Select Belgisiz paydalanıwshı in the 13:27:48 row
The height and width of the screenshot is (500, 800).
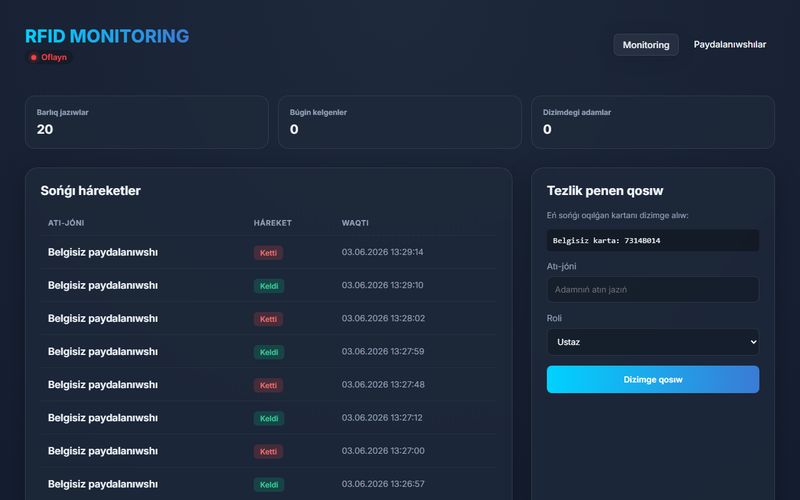[103, 385]
